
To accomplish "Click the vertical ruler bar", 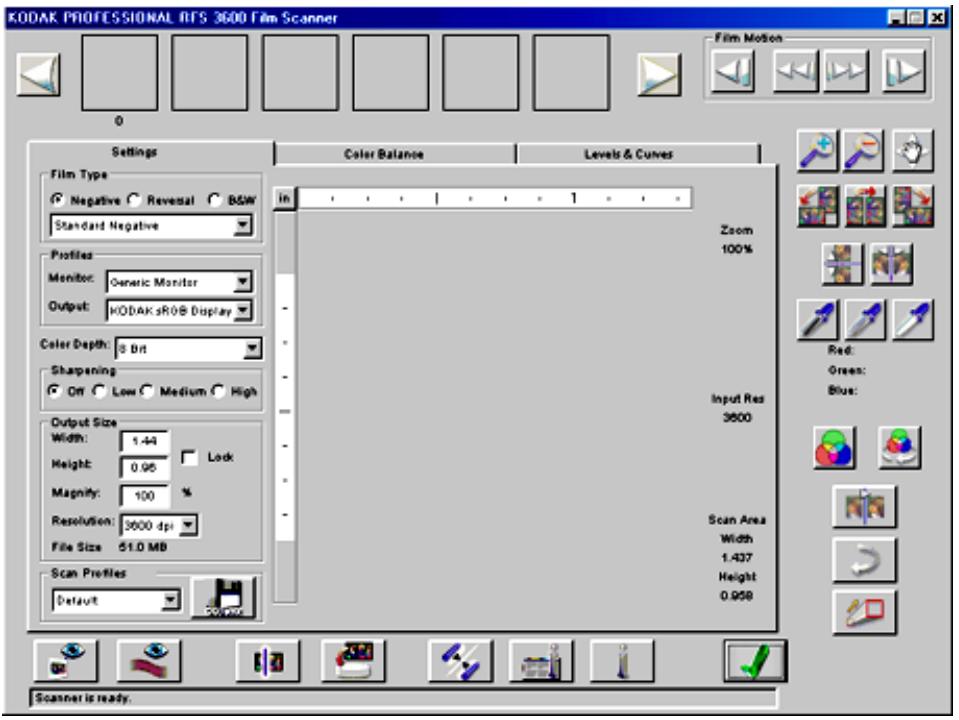I will [285, 407].
